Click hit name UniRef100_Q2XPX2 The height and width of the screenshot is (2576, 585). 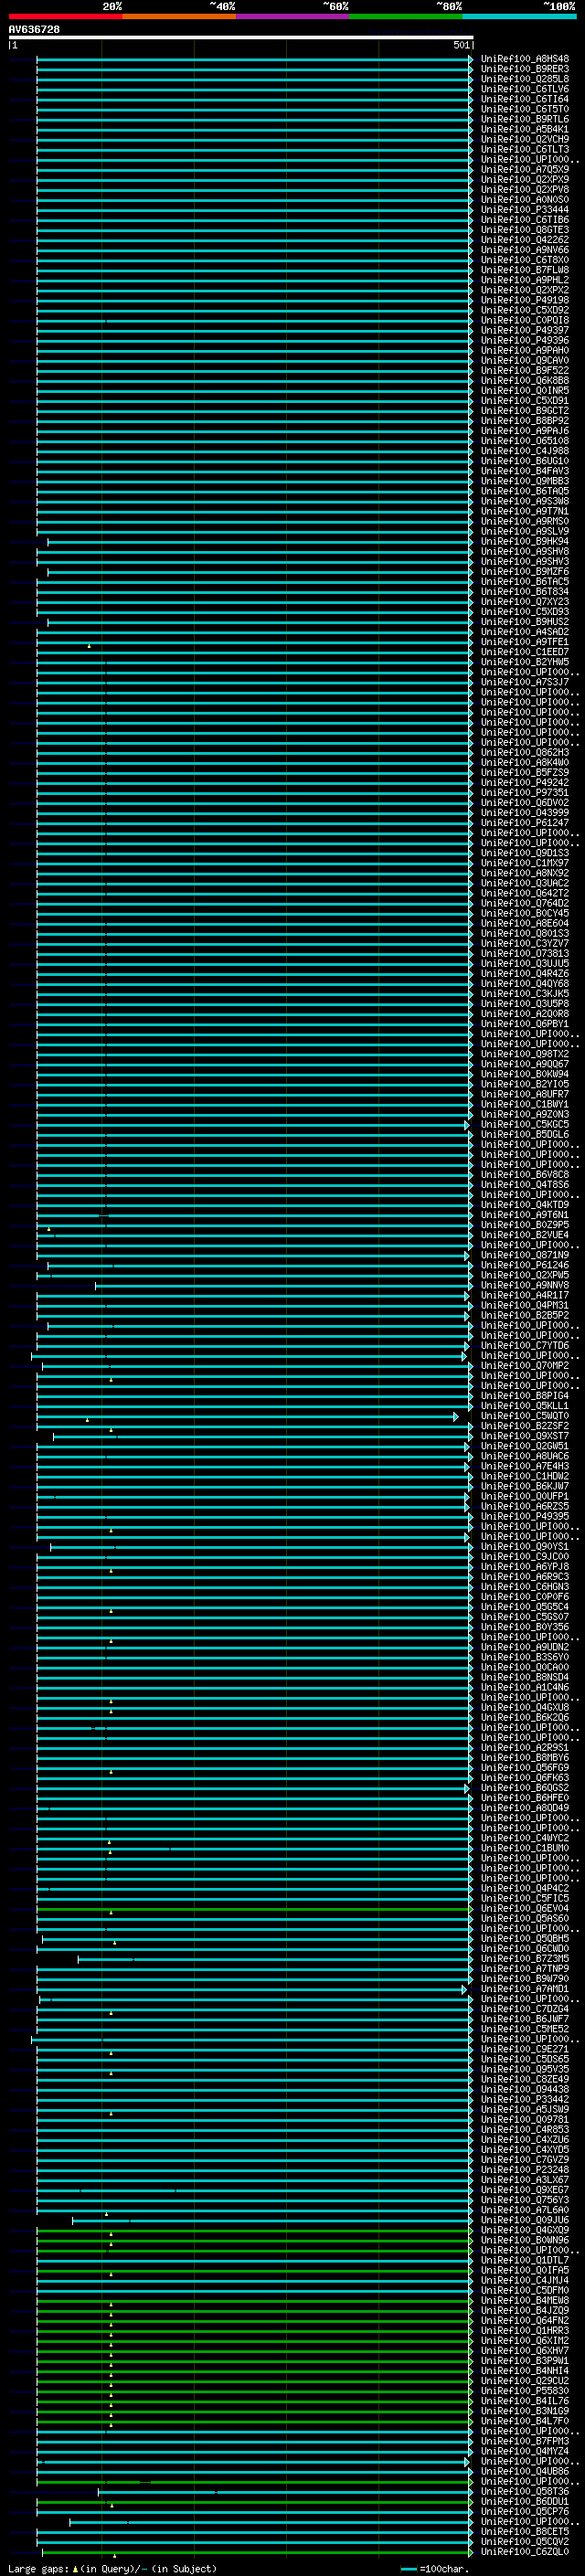525,290
